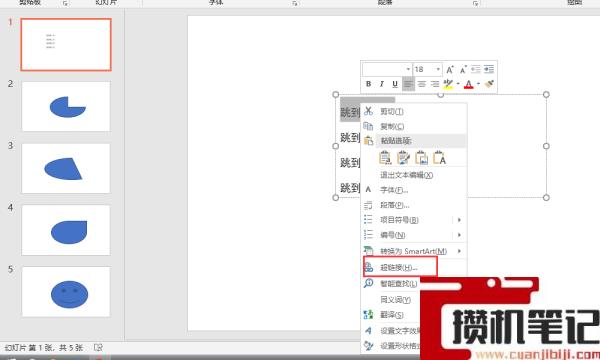Screen dimensions: 600x360
Task: Click the font group dialog launcher
Action: [295, 3]
